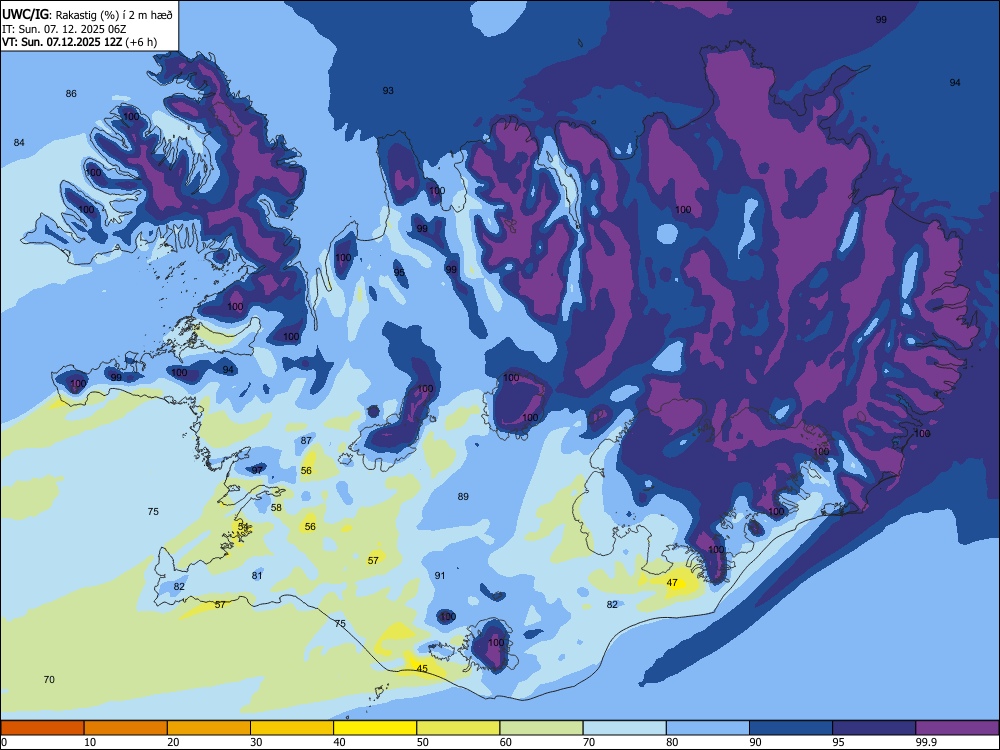The width and height of the screenshot is (1000, 750).
Task: Click legend scale label '50'
Action: [x=423, y=742]
